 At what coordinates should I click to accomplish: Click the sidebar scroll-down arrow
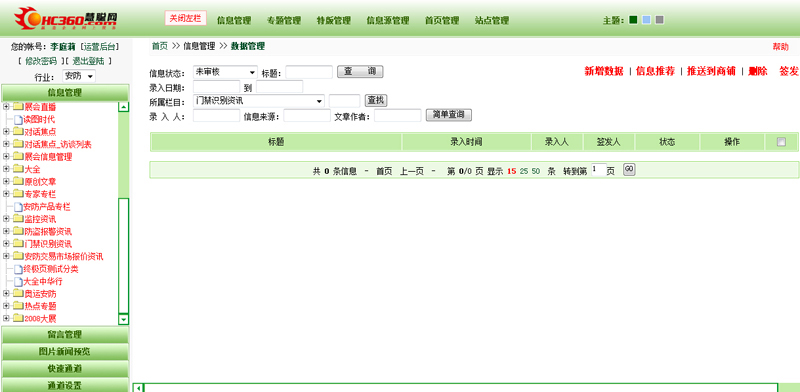[123, 320]
